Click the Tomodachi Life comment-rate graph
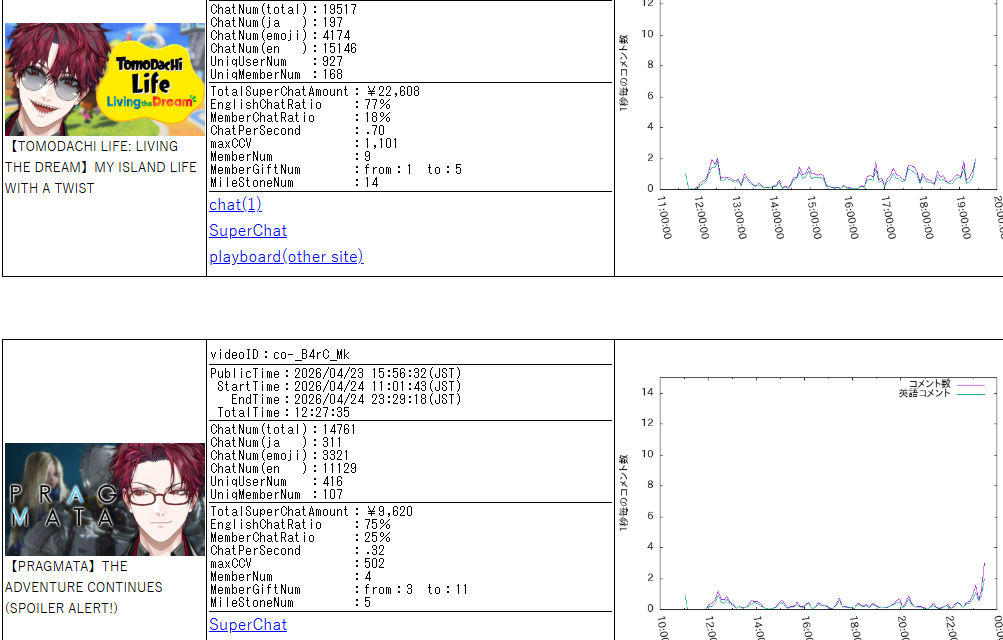 tap(810, 121)
